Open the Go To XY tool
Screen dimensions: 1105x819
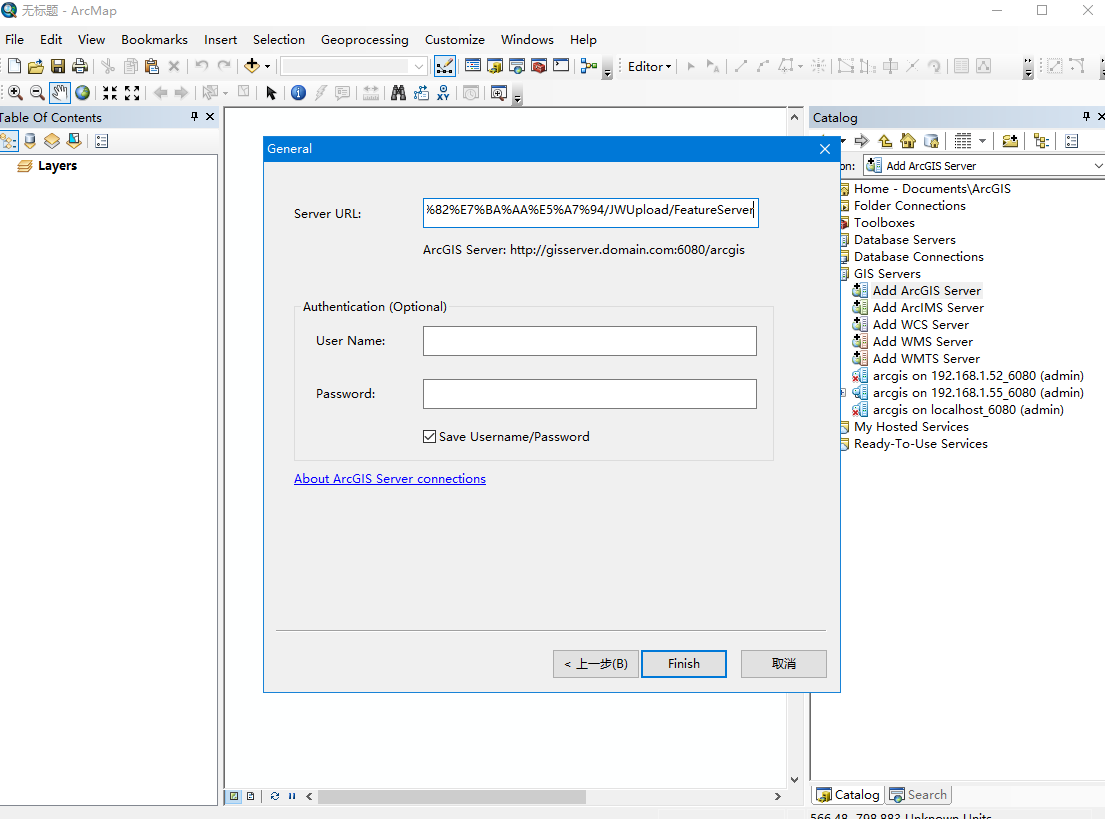[442, 92]
